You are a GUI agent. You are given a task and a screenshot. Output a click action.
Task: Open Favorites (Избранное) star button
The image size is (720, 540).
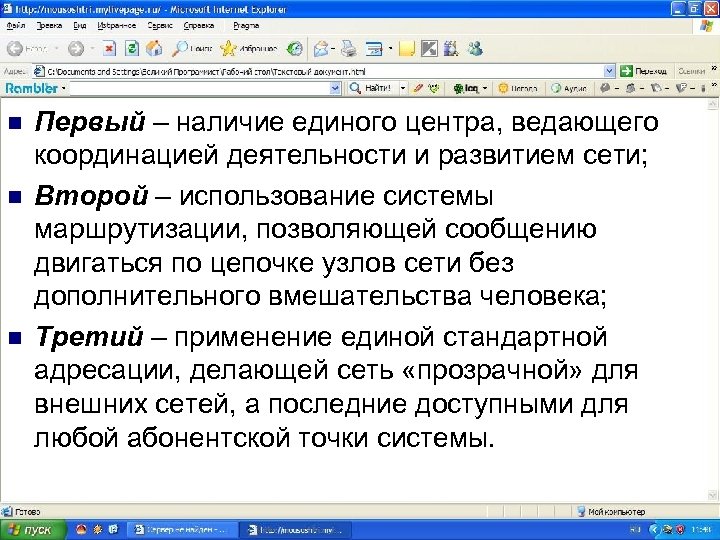click(248, 48)
